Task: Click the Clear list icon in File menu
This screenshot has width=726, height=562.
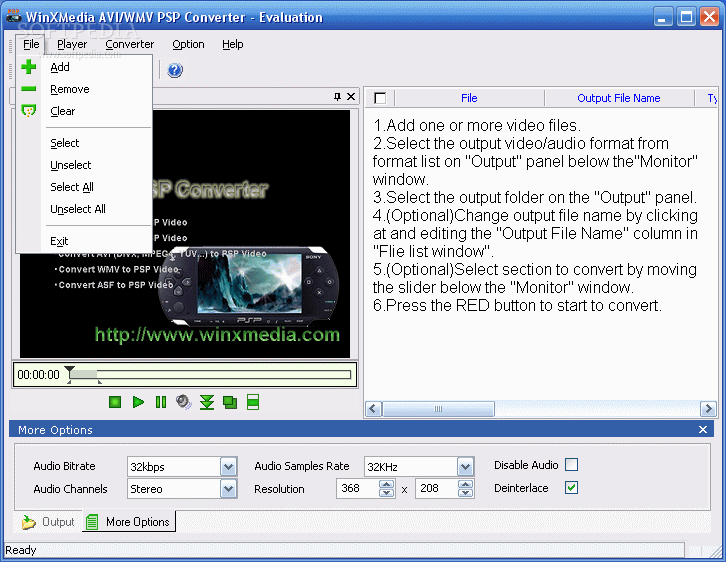Action: tap(29, 111)
